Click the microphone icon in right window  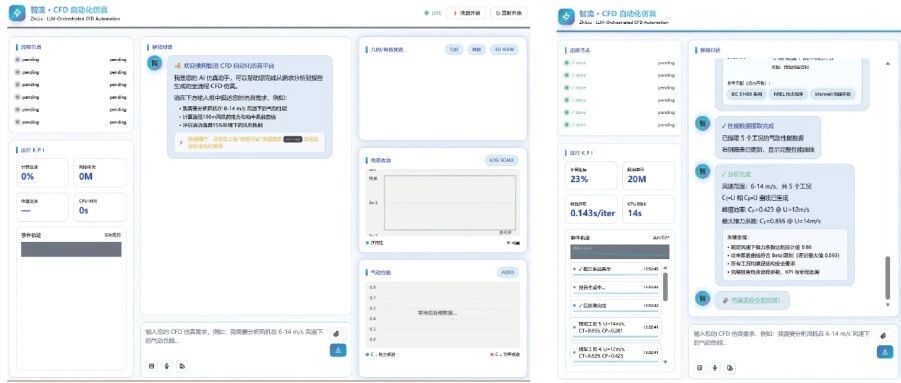pos(714,367)
